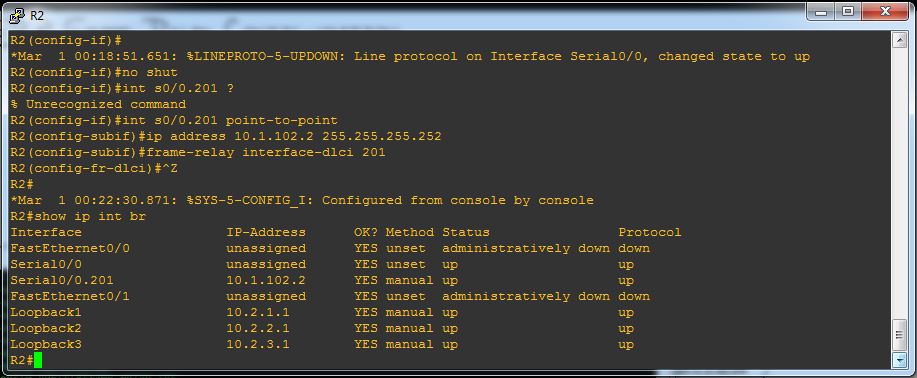Click the scrollbar down arrow

point(899,360)
